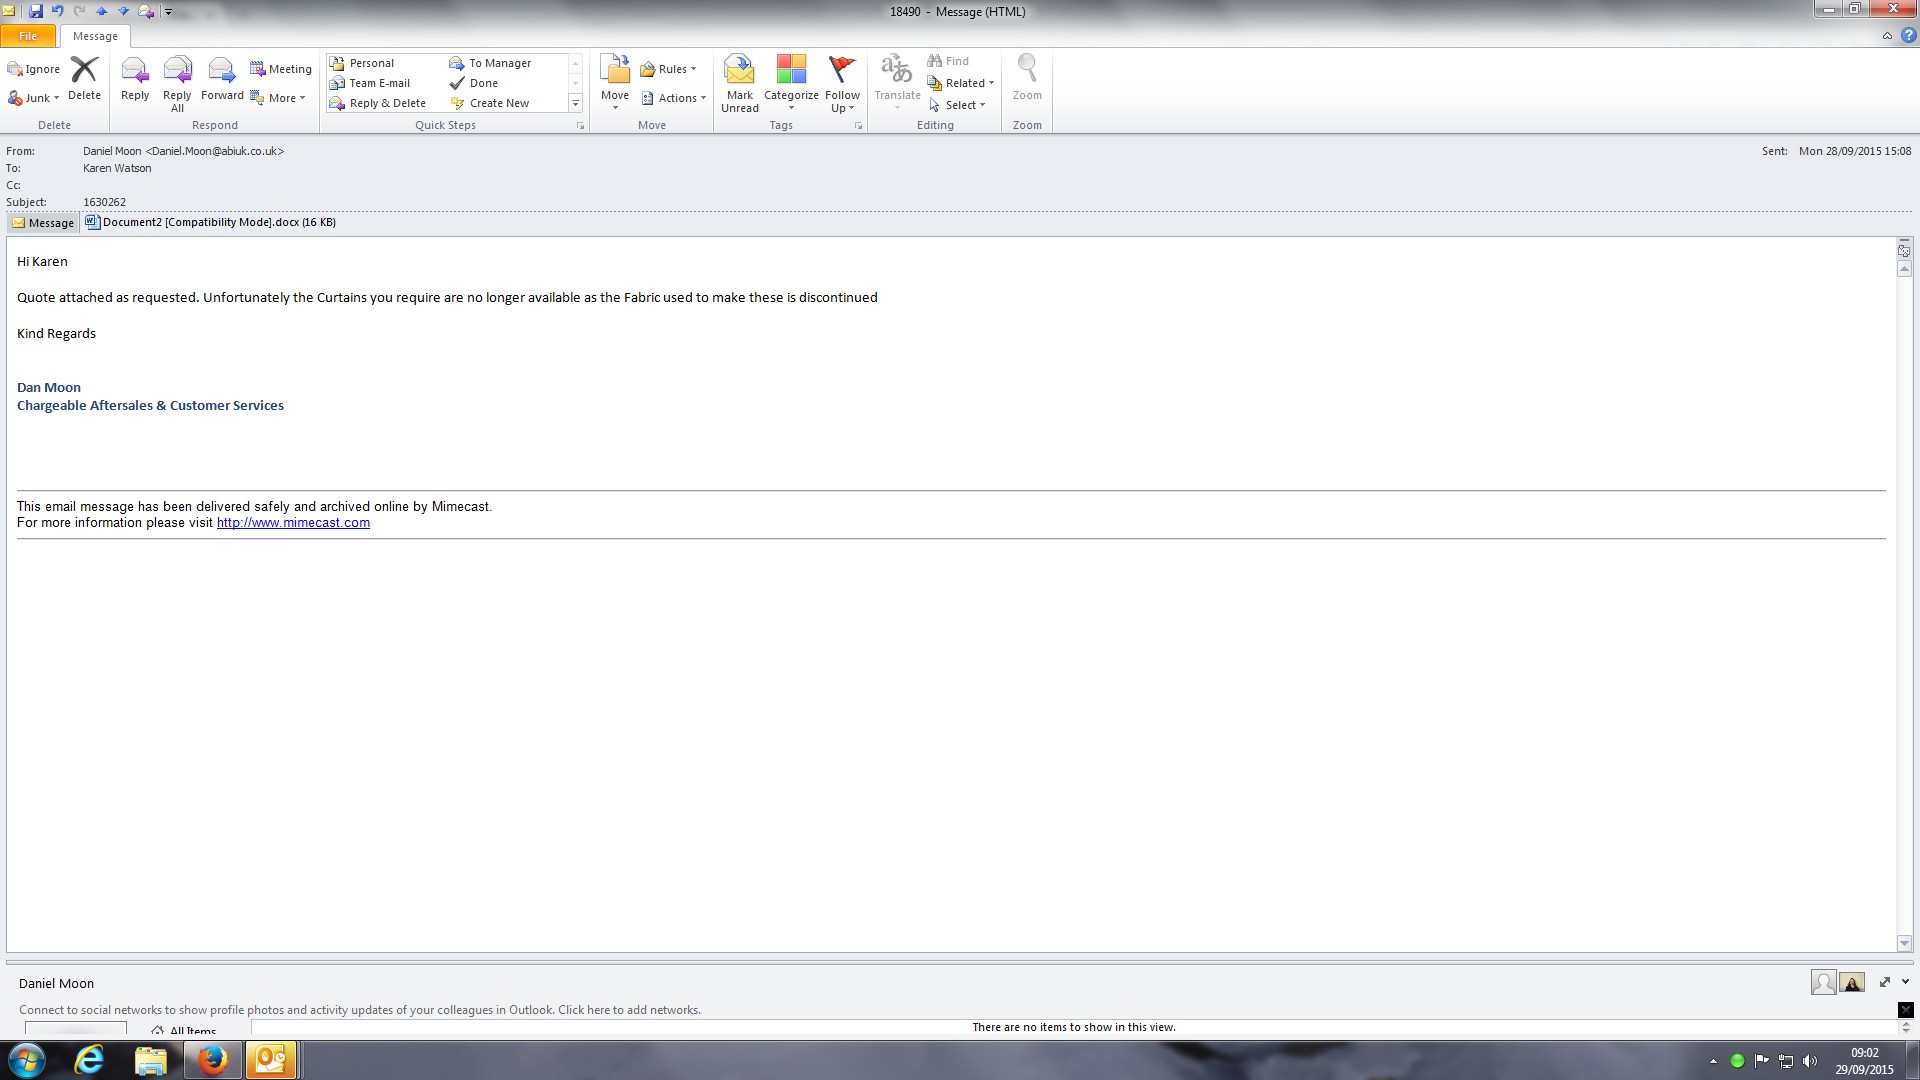Launch Firefox from the taskbar
Screen dimensions: 1920x1080
tap(212, 1060)
